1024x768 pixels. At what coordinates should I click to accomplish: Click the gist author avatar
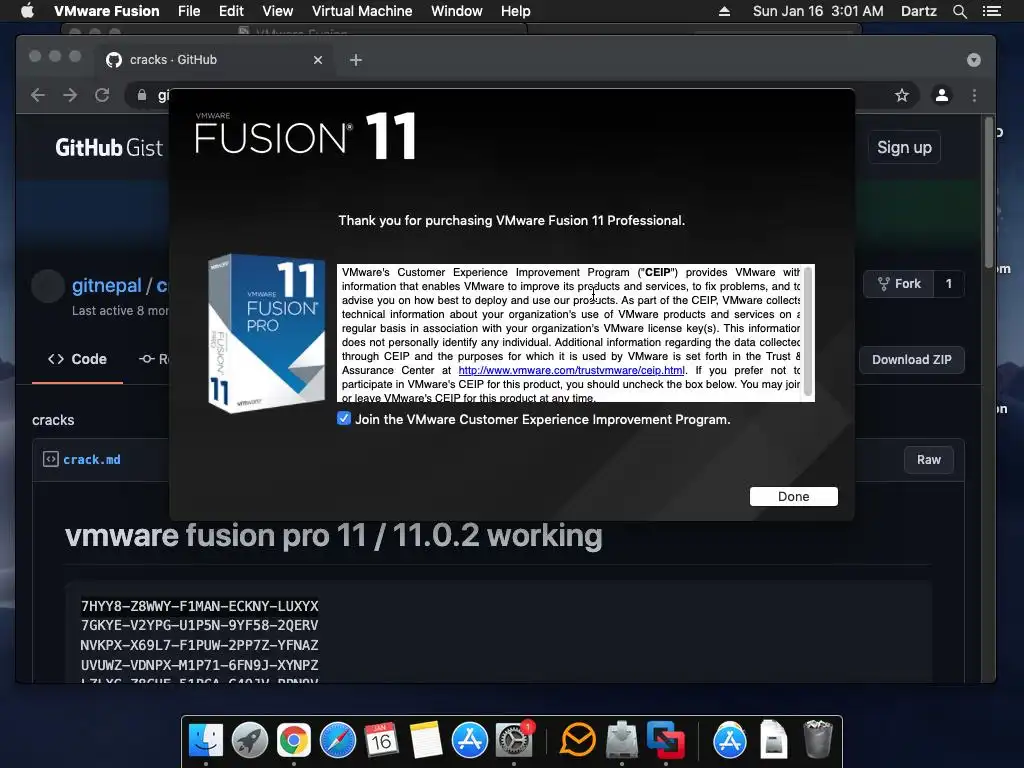48,286
